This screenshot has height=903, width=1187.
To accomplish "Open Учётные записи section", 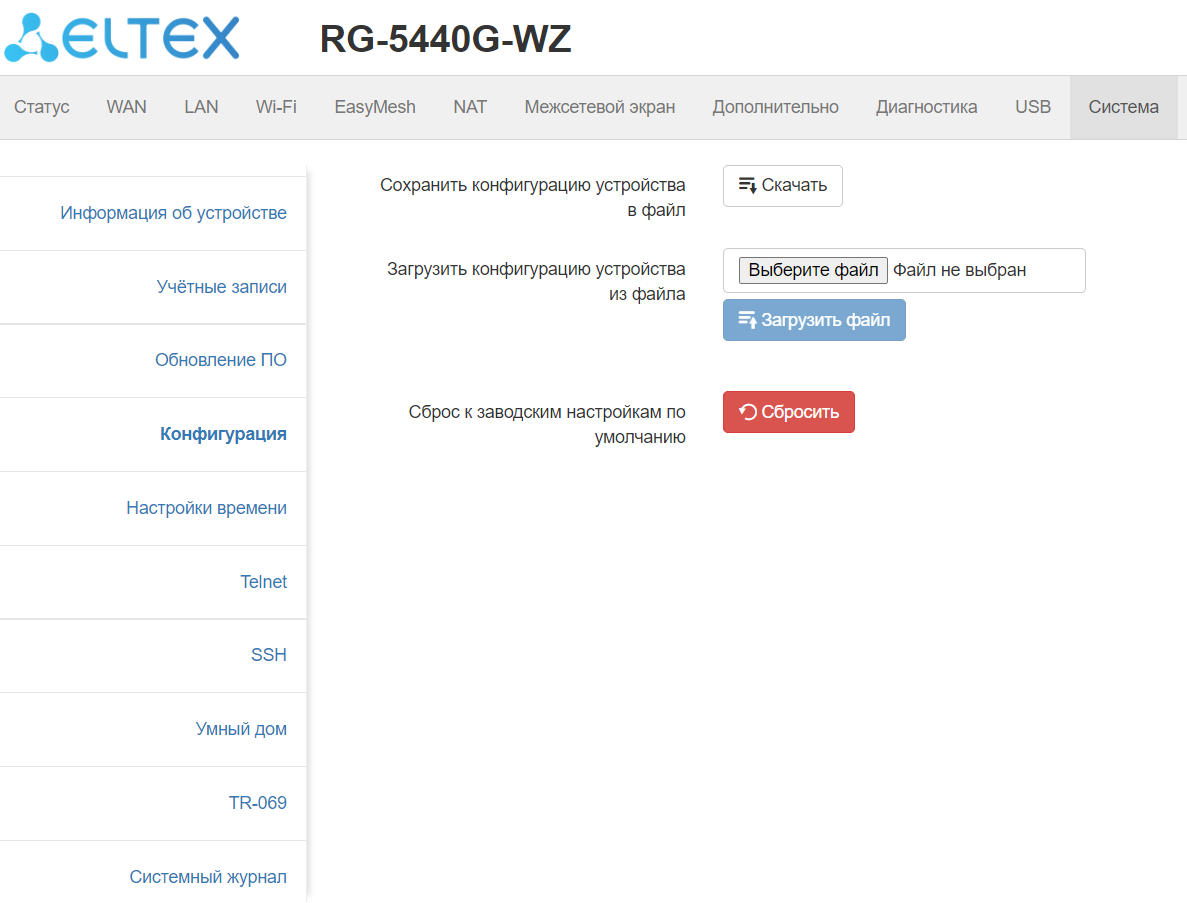I will 221,287.
